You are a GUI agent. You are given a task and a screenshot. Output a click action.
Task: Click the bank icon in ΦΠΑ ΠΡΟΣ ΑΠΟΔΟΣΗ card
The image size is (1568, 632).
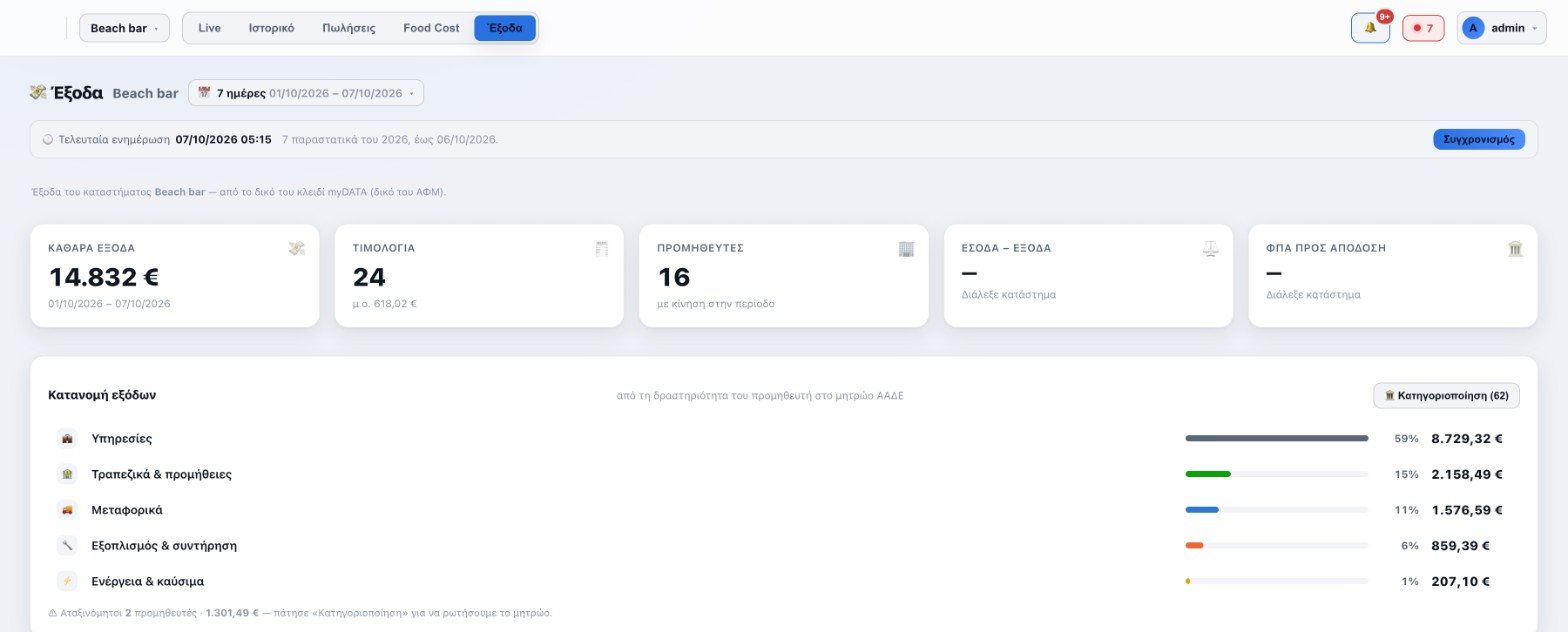tap(1515, 248)
